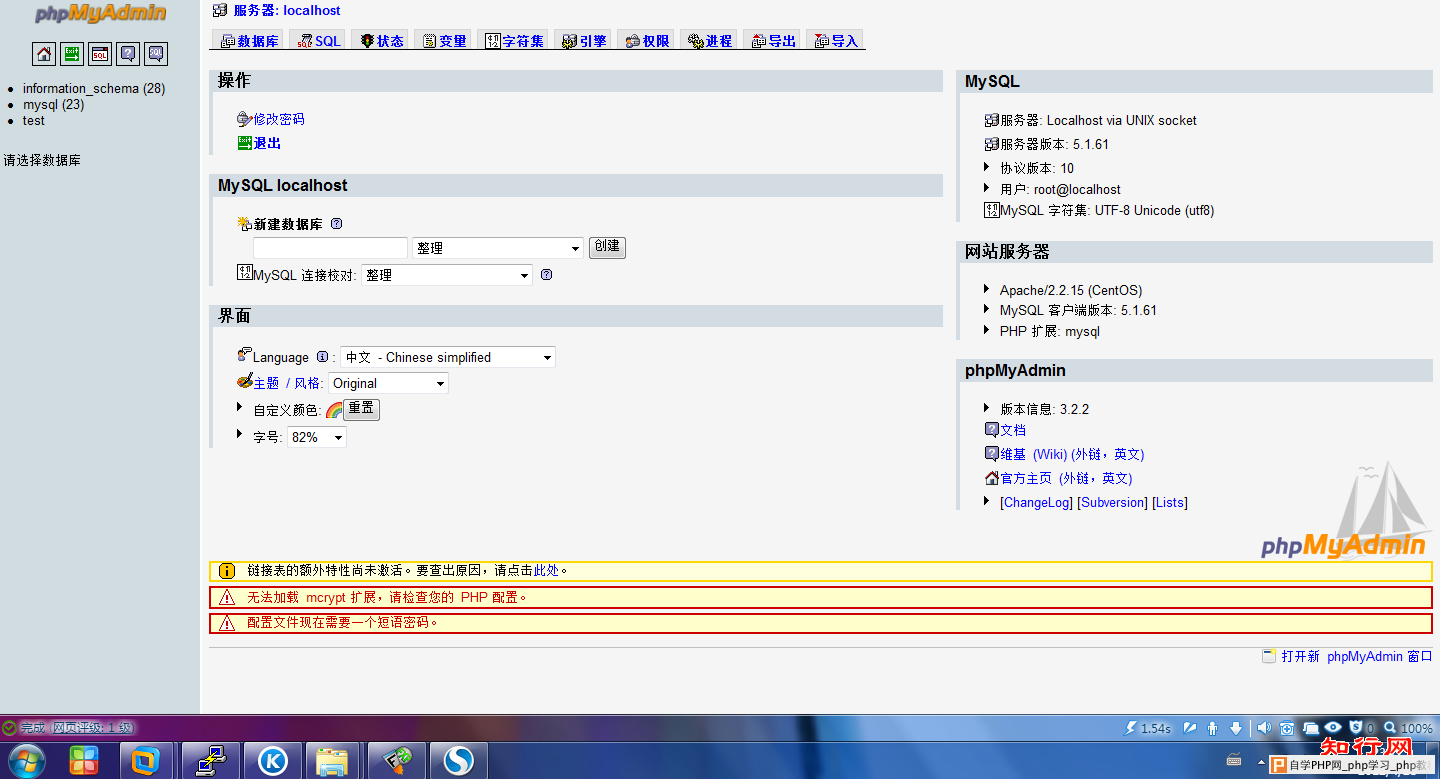The height and width of the screenshot is (779, 1440).
Task: Open the 数据库 tab
Action: click(249, 41)
